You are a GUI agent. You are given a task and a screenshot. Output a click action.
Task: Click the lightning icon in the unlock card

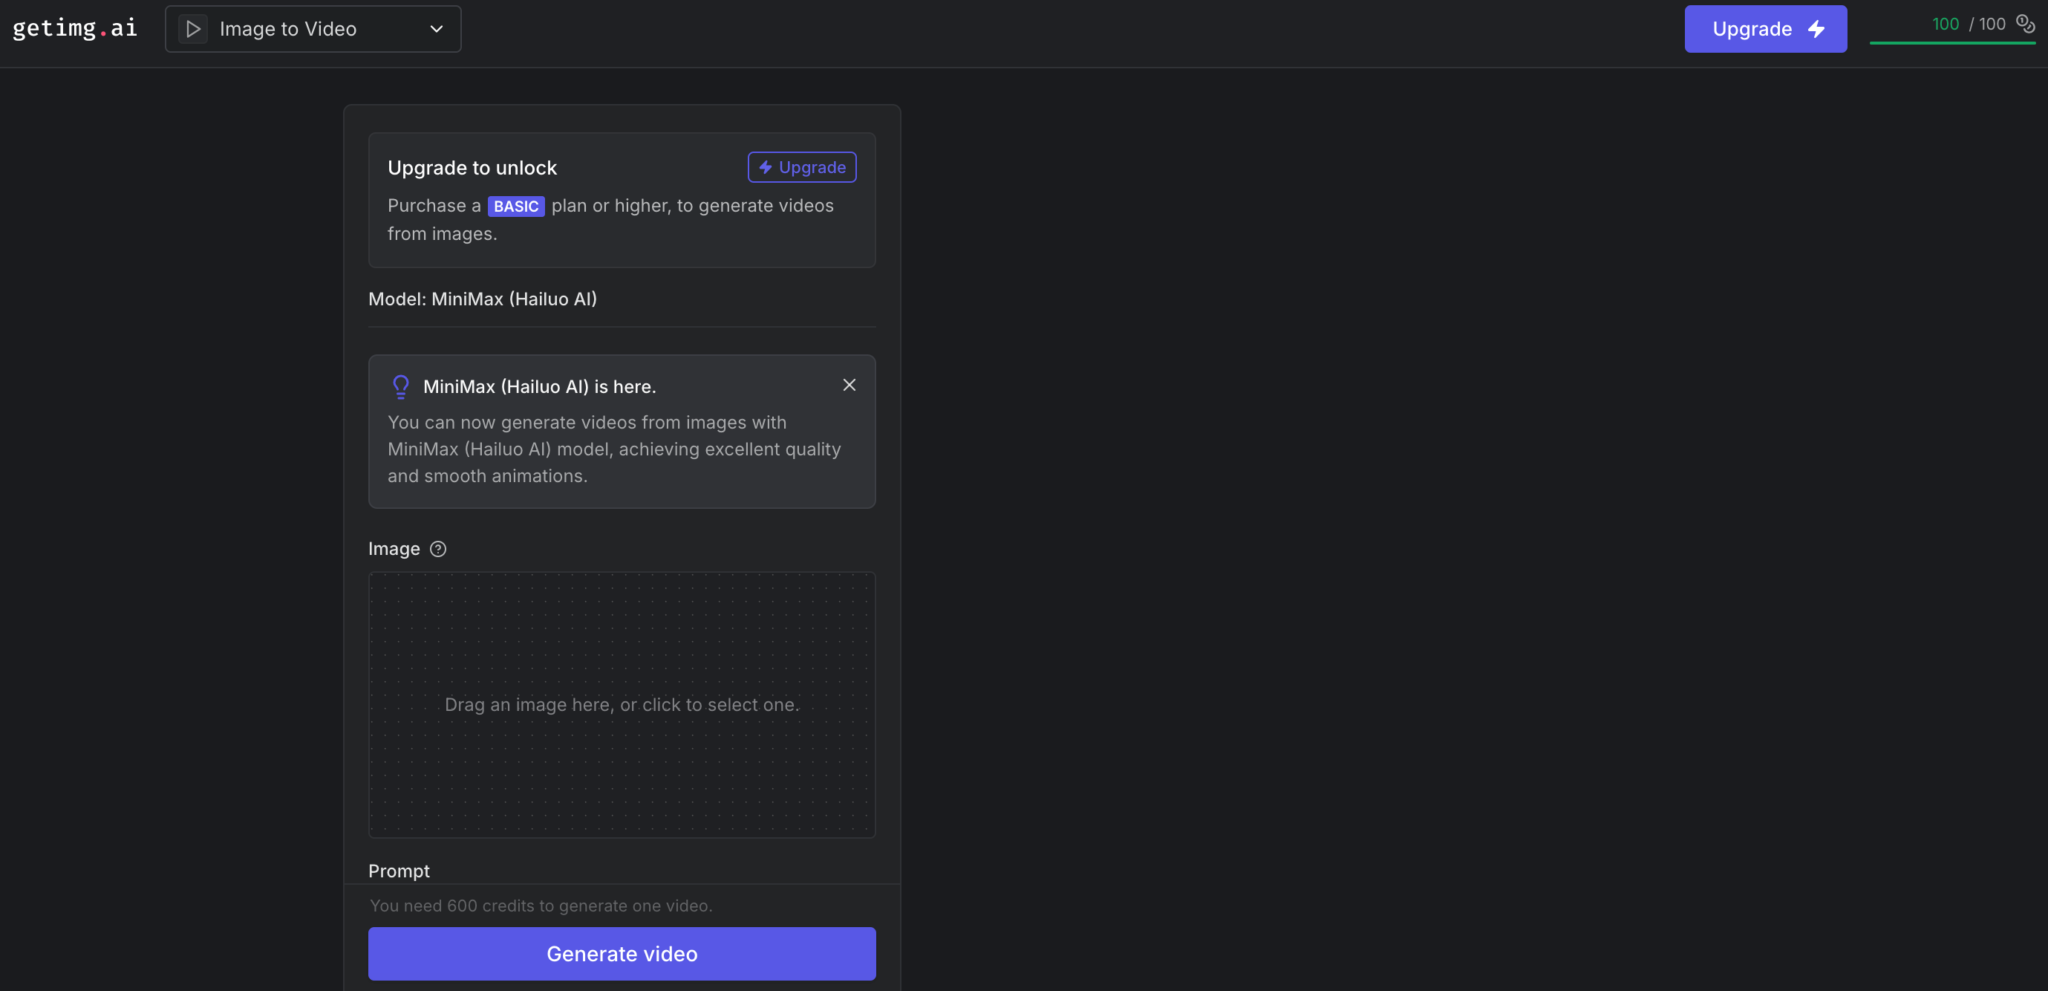pyautogui.click(x=765, y=167)
